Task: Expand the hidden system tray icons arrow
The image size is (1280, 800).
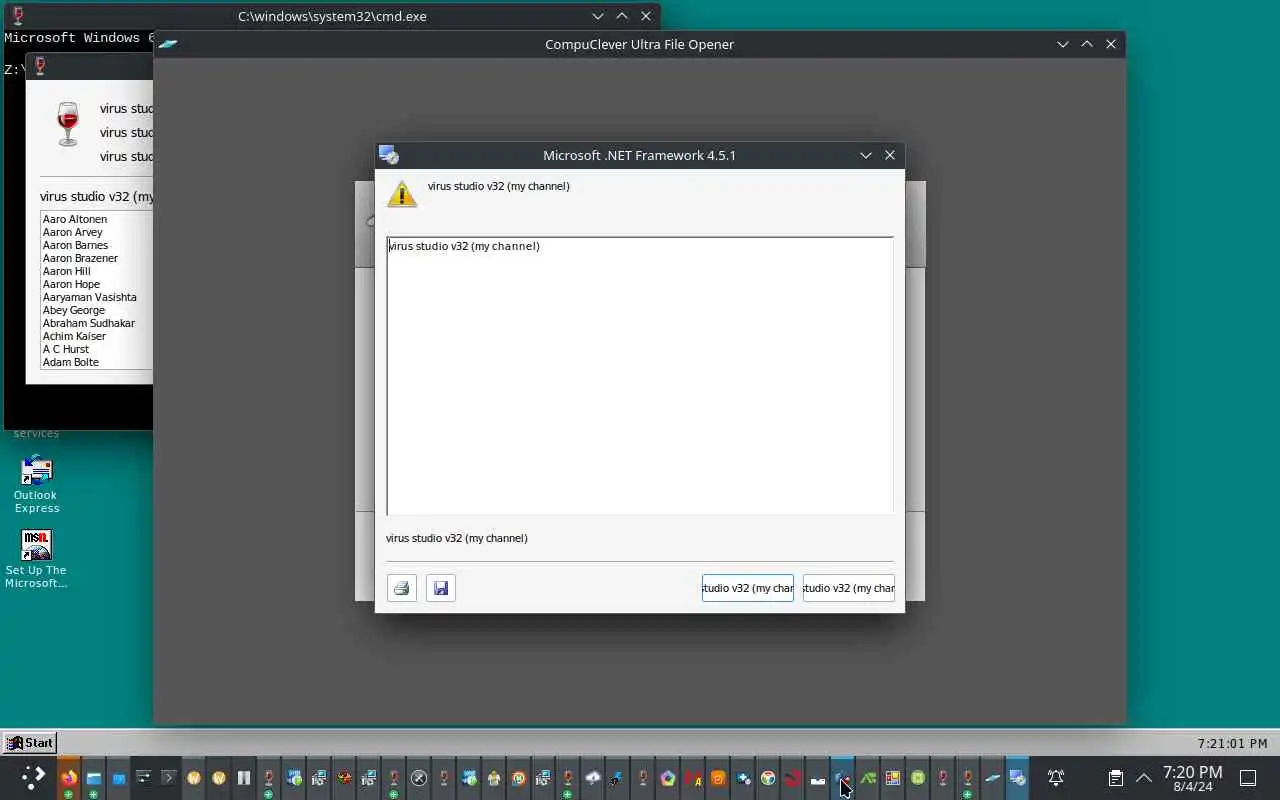Action: tap(1144, 777)
